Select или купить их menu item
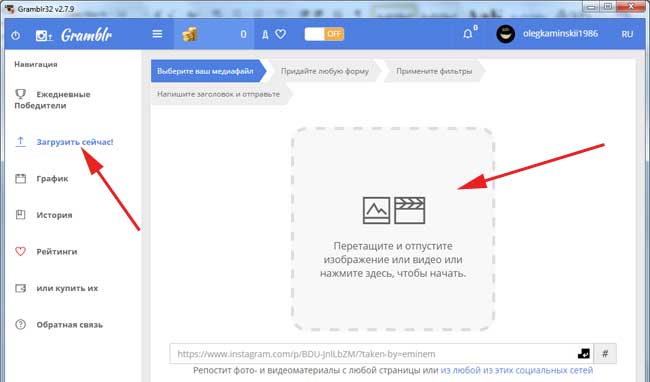This screenshot has height=382, width=650. [x=67, y=288]
